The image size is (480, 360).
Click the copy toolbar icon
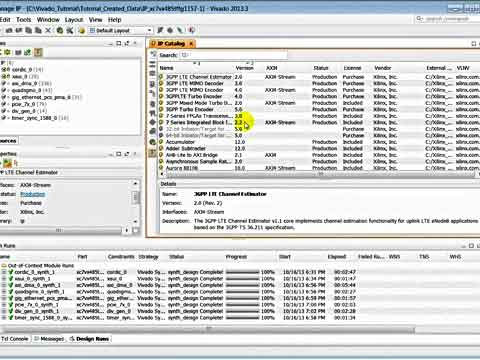point(29,31)
